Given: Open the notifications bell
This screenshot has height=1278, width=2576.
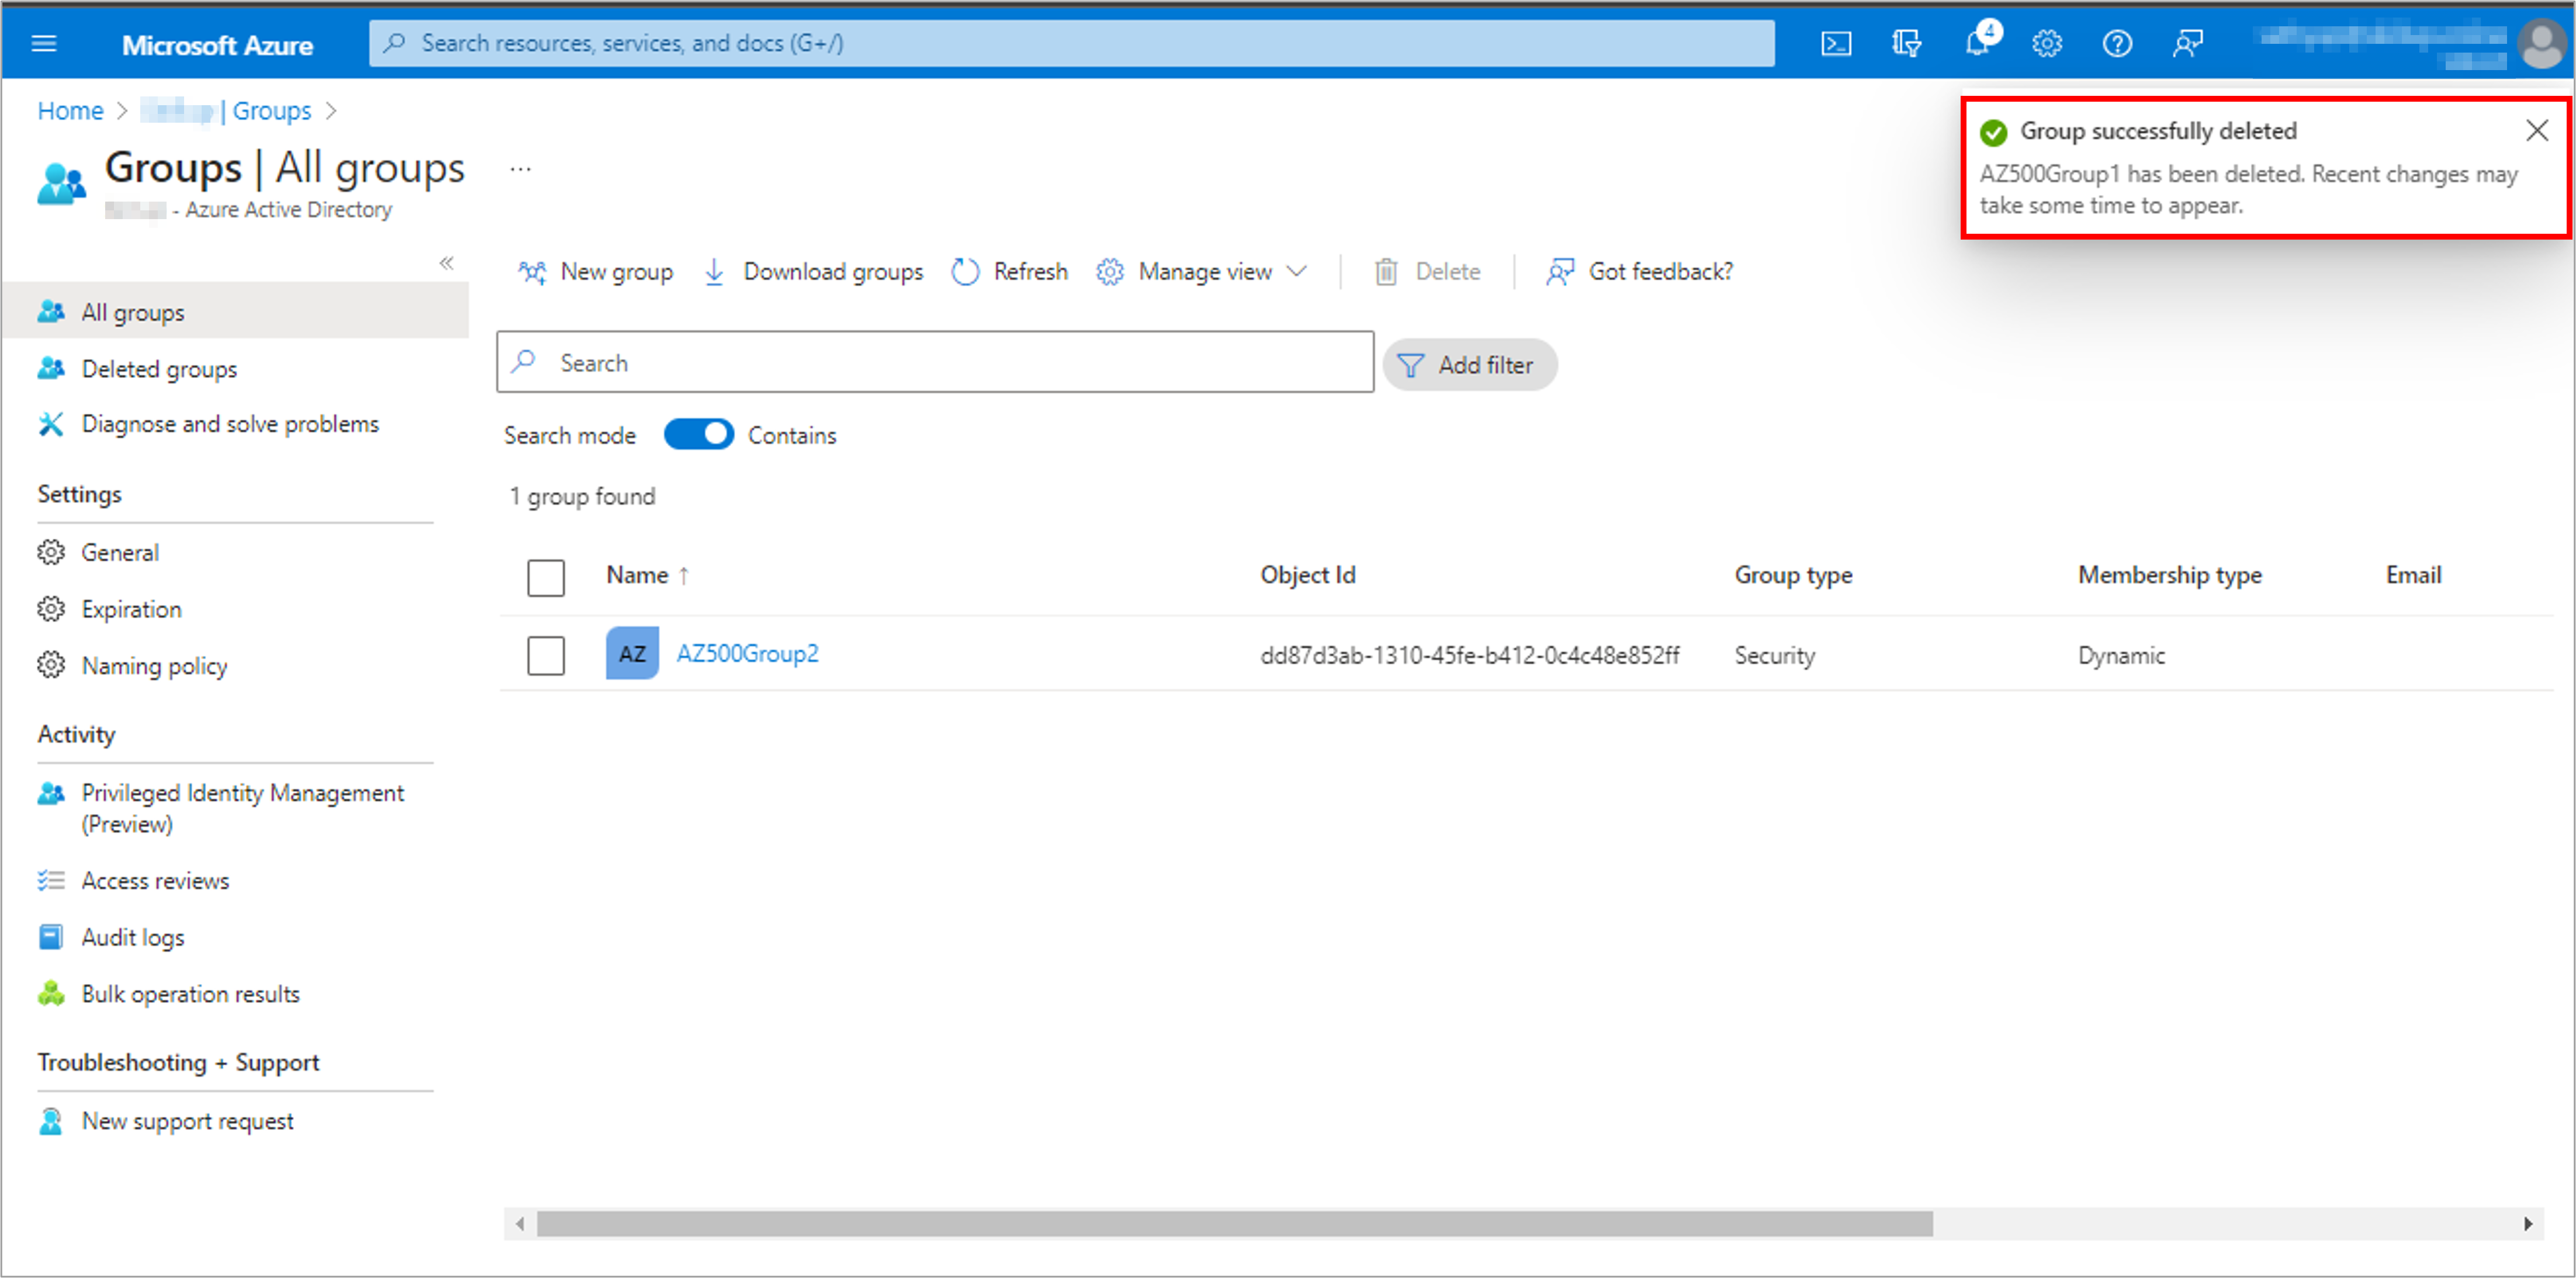Looking at the screenshot, I should [1978, 43].
